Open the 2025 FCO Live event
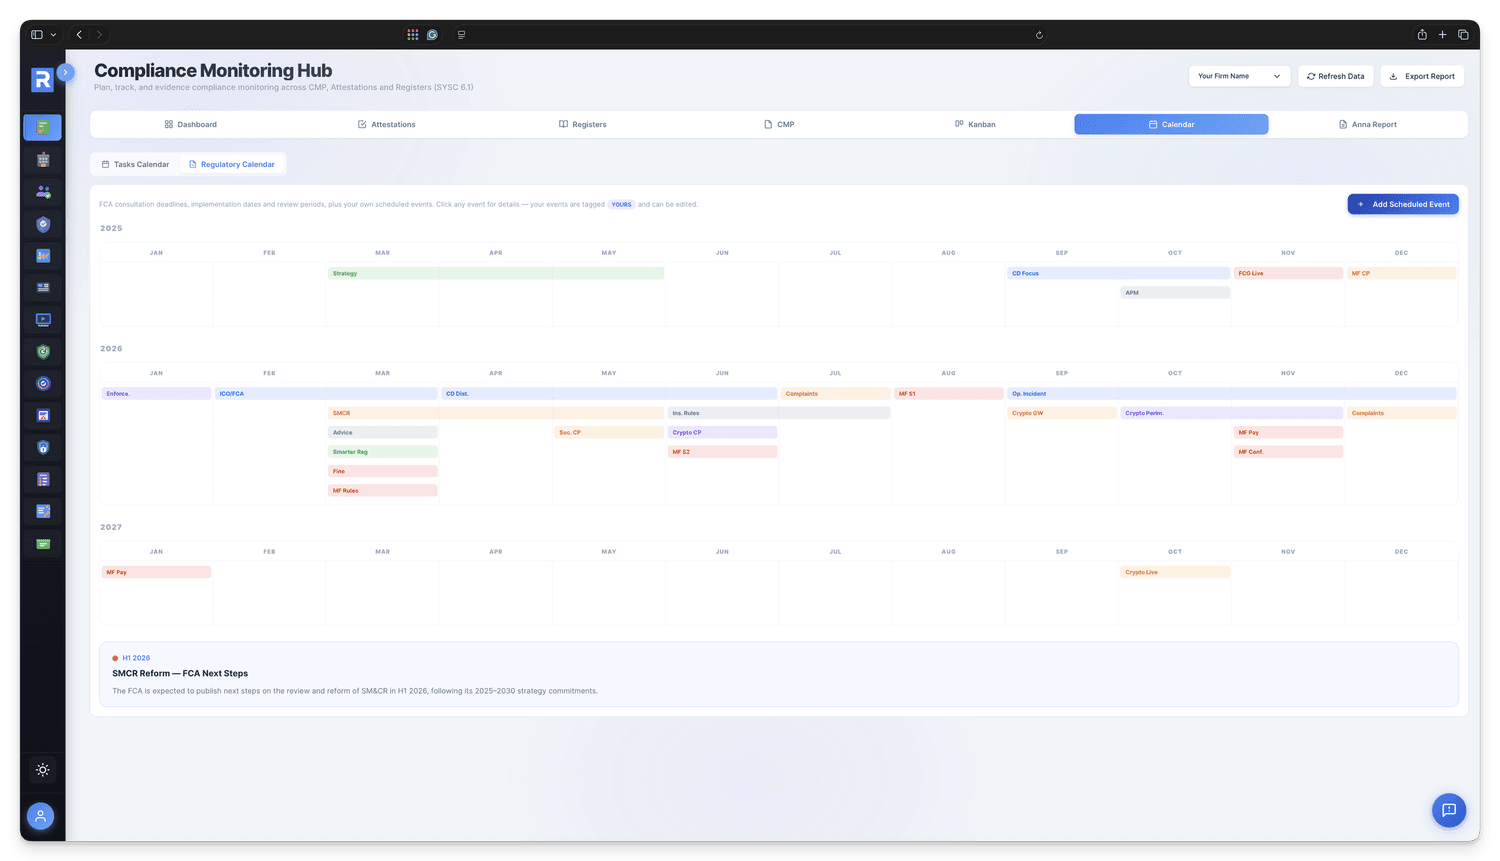This screenshot has height=861, width=1500. tap(1288, 273)
